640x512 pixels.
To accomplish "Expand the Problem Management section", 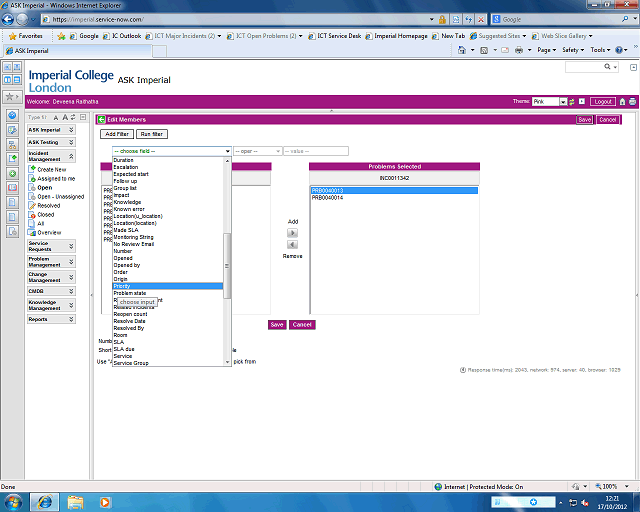I will 70,261.
